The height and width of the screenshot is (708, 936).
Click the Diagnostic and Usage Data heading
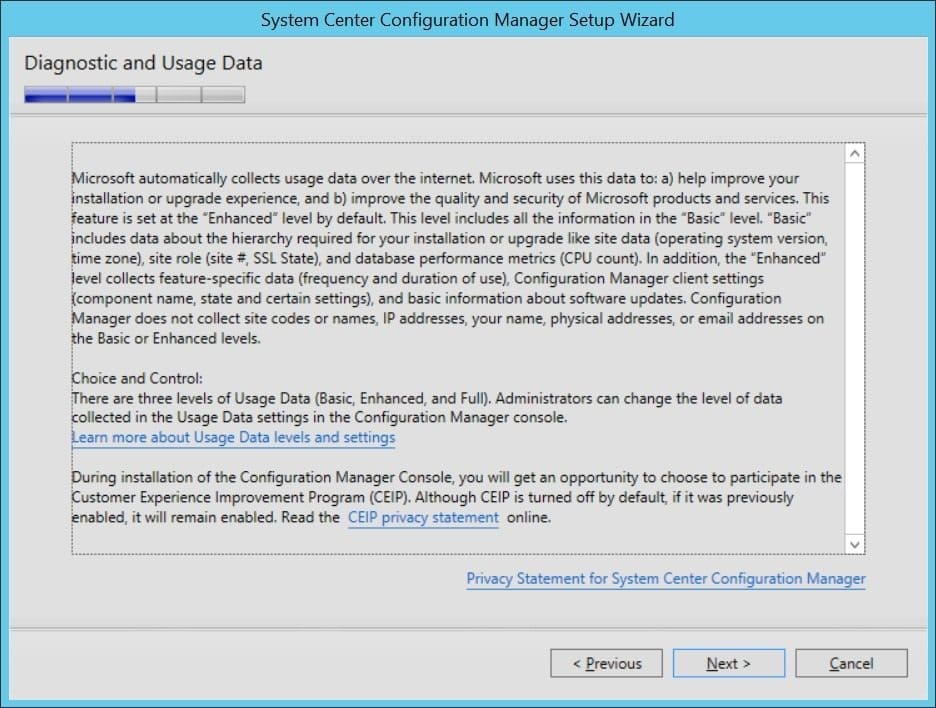[x=143, y=63]
